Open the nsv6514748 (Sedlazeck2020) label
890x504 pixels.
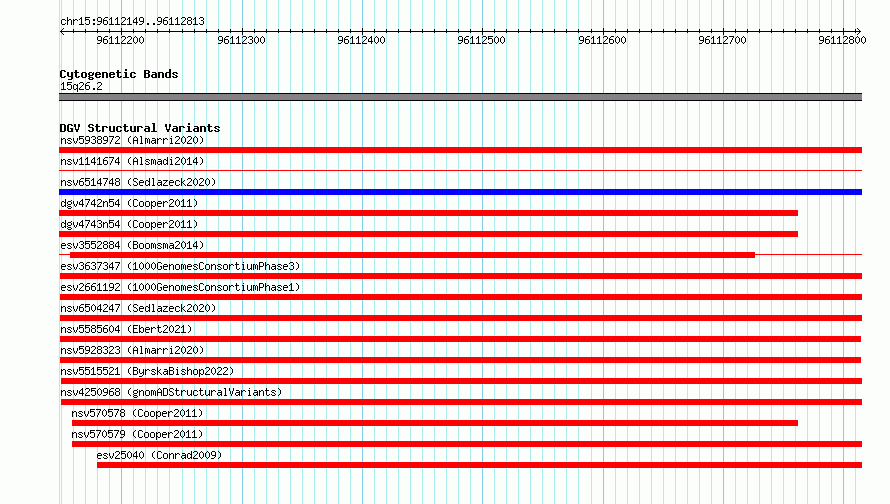point(138,182)
